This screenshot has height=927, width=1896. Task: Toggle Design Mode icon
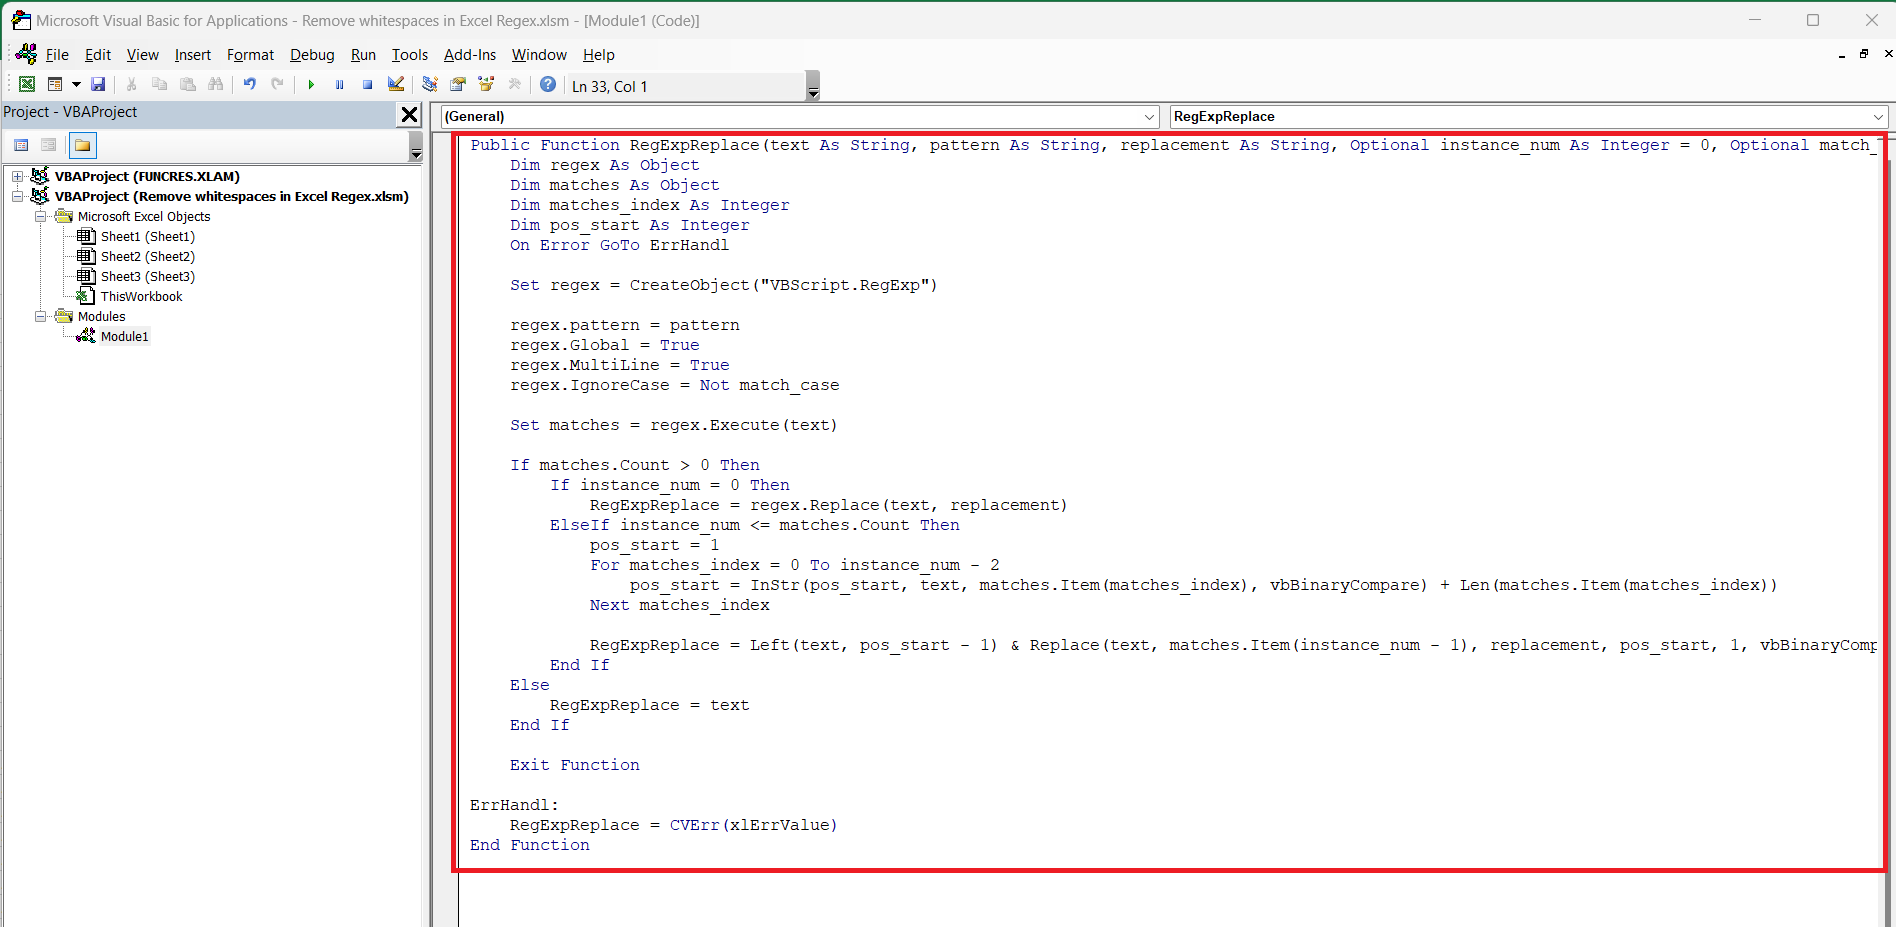(395, 85)
